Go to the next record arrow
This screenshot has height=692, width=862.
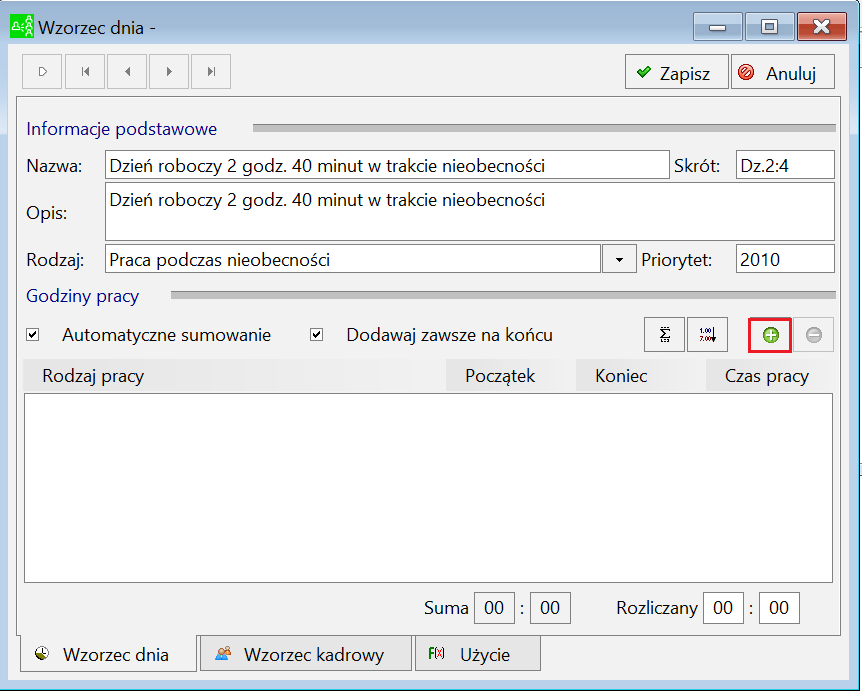point(169,71)
